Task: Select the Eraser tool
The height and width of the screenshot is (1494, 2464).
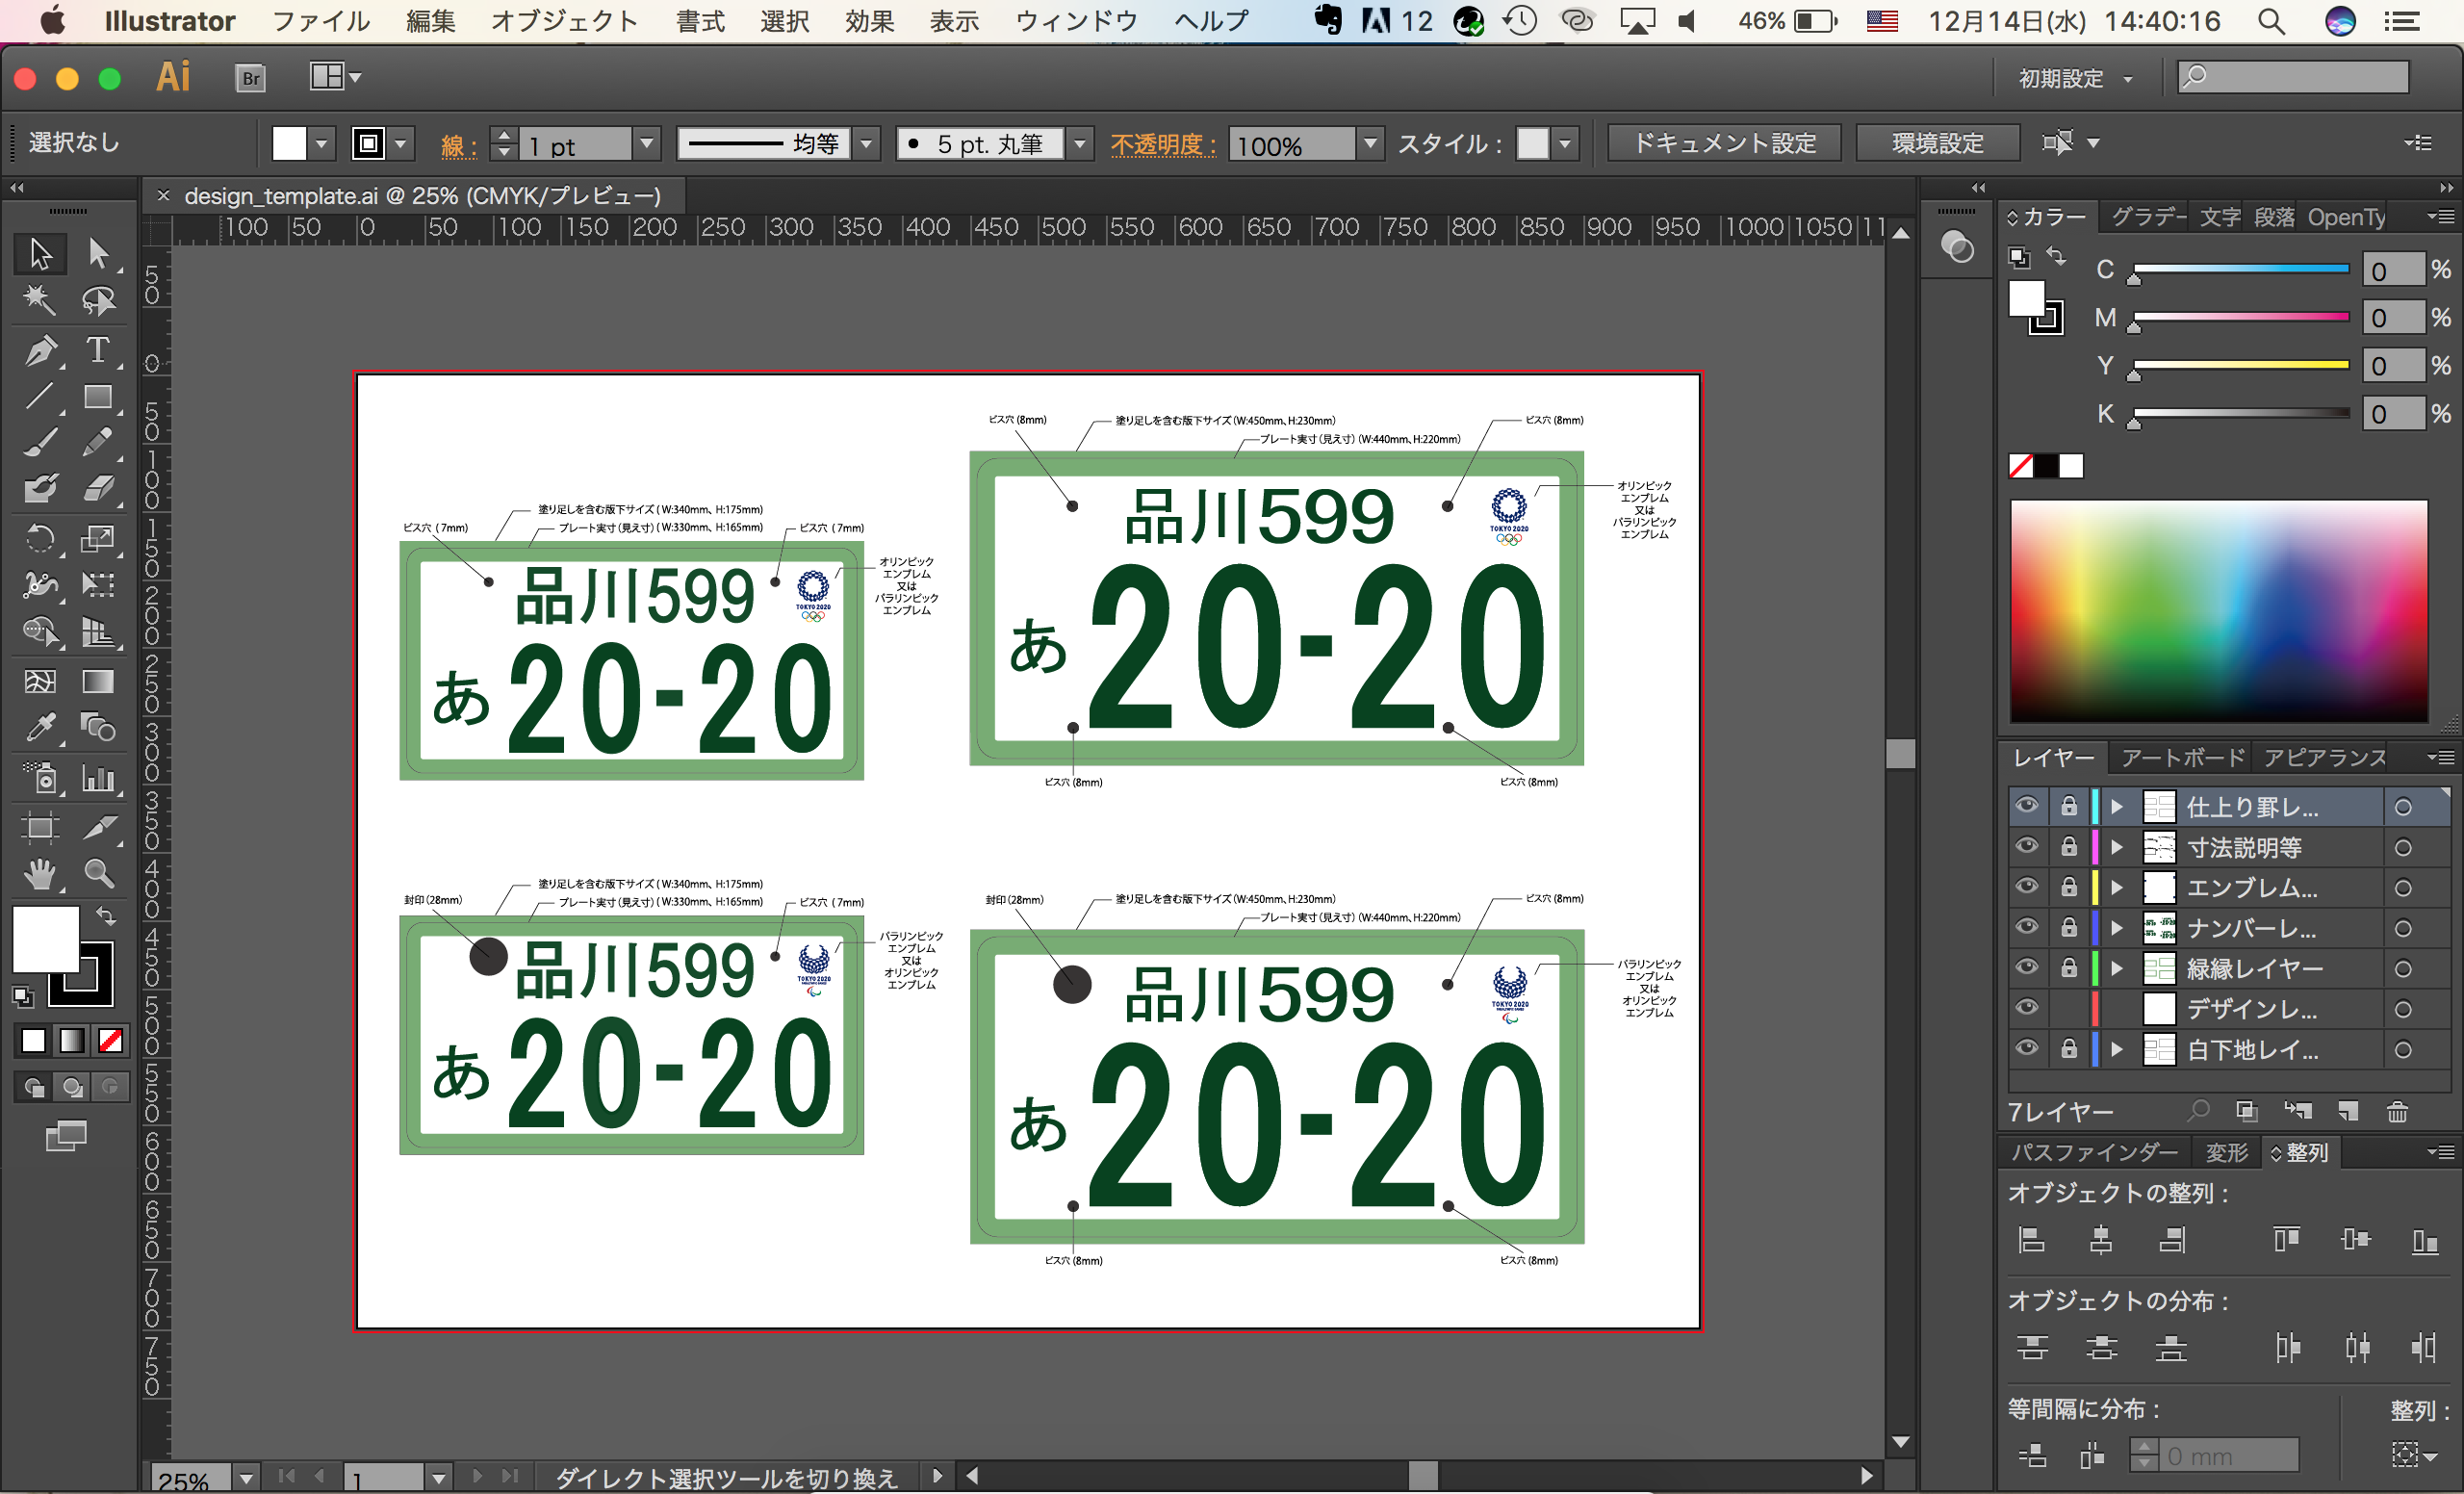Action: [98, 488]
